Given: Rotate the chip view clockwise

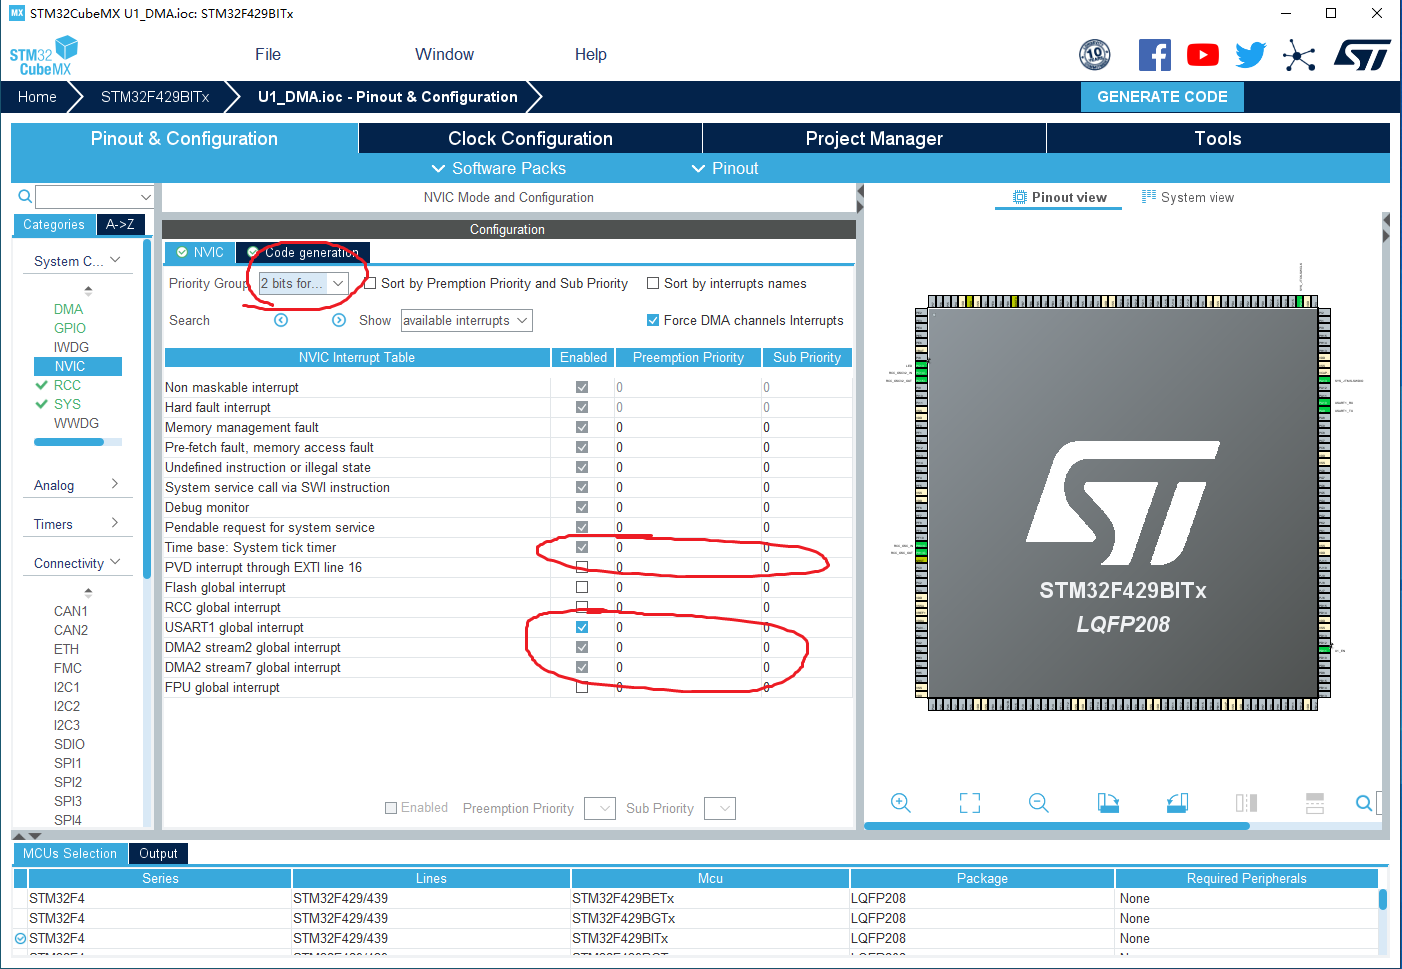Looking at the screenshot, I should [1108, 803].
